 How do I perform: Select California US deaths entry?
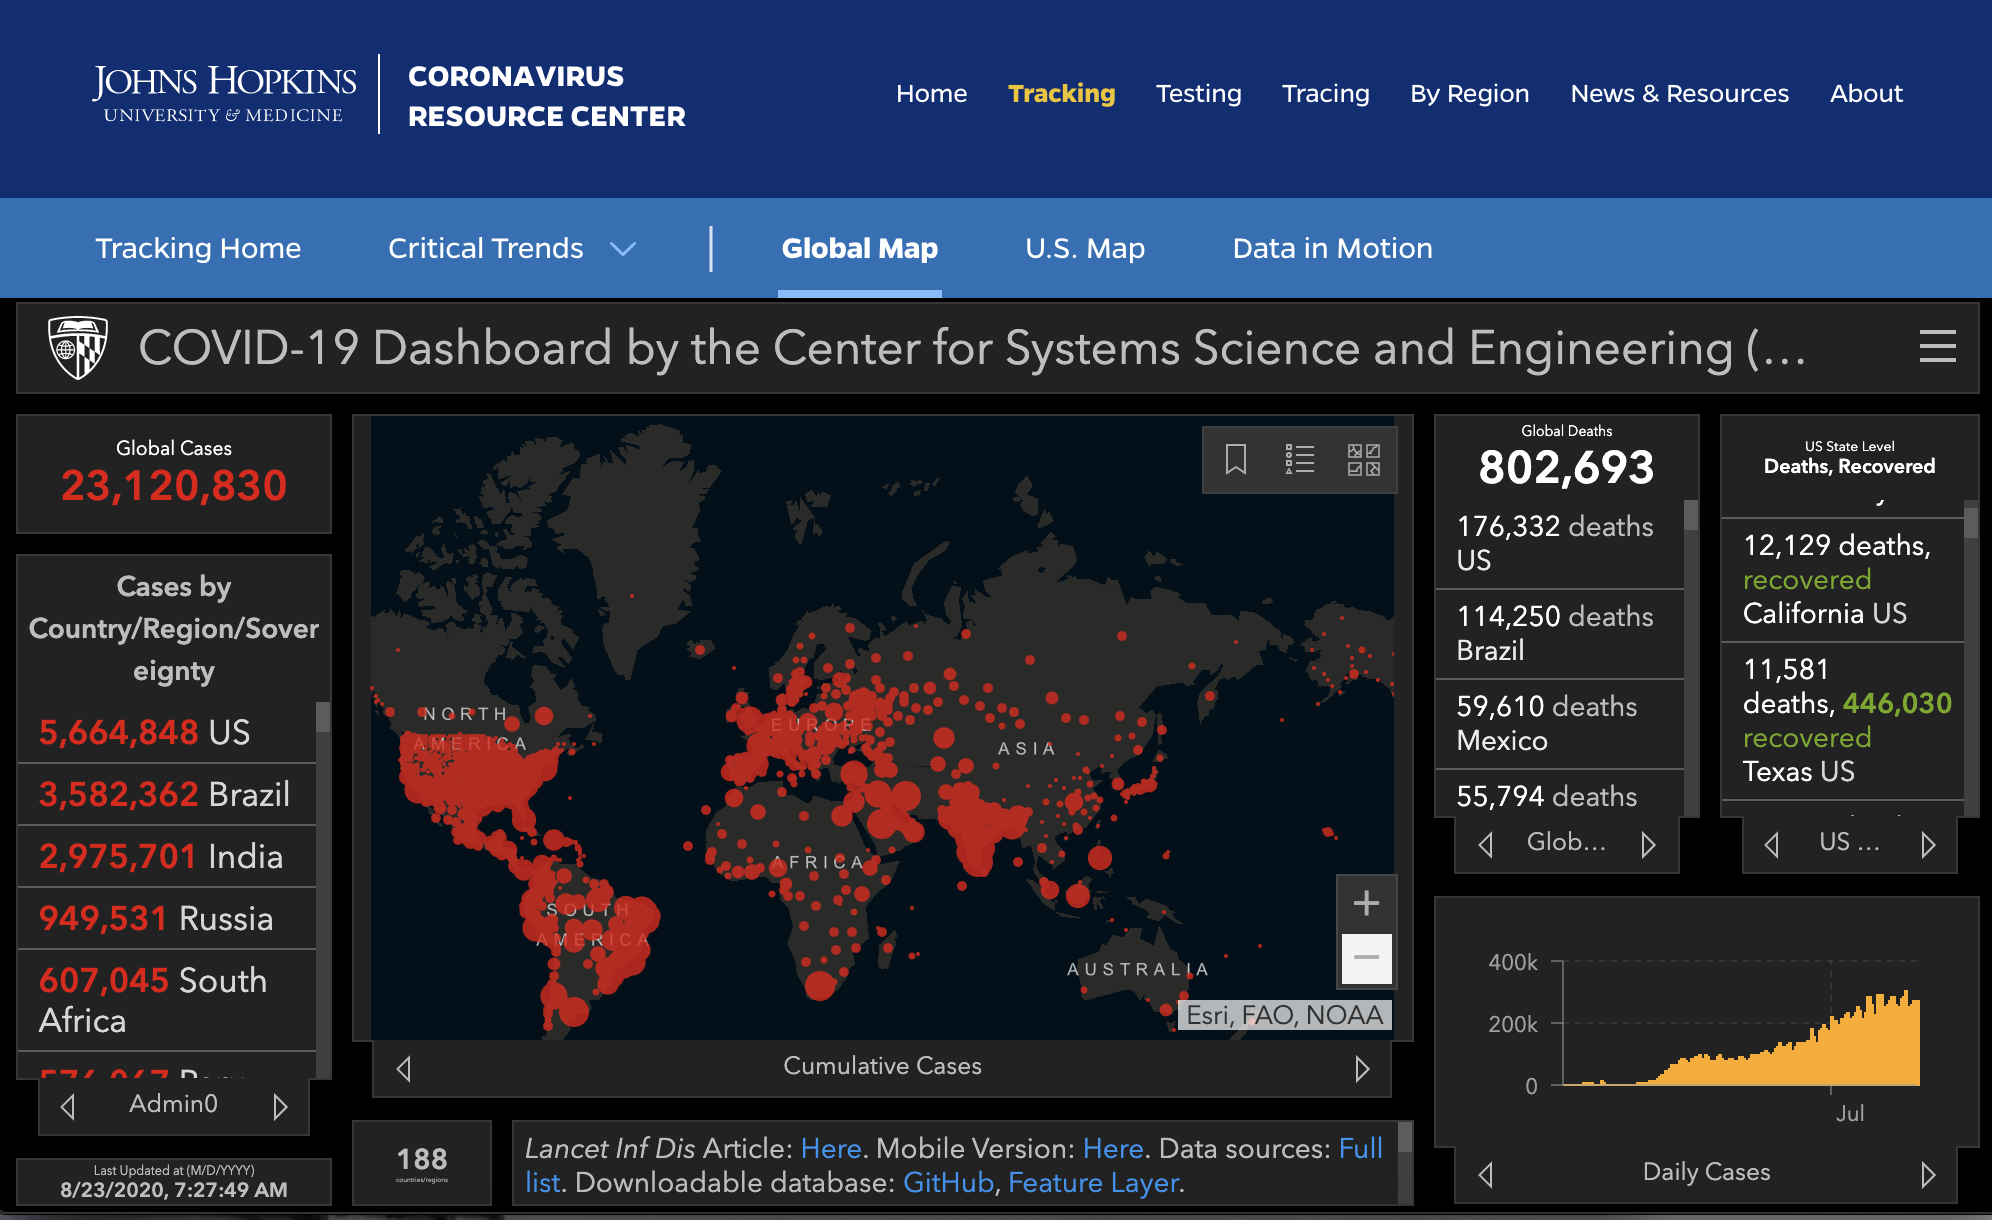click(1842, 579)
